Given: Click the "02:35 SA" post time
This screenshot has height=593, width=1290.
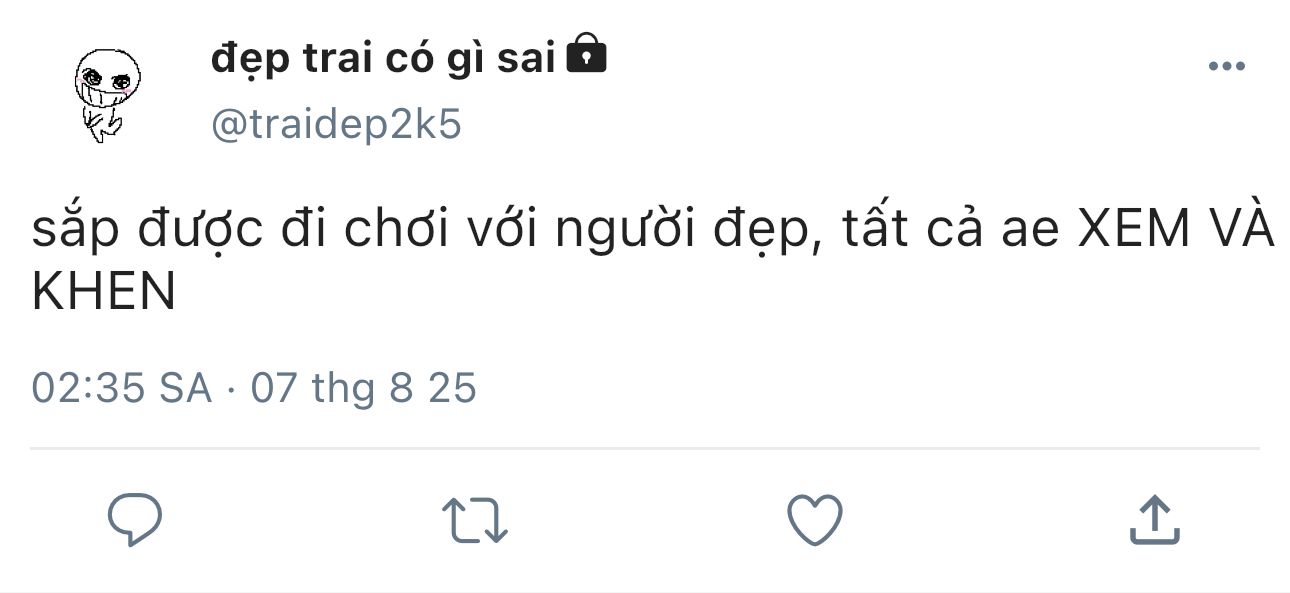Looking at the screenshot, I should pos(122,388).
